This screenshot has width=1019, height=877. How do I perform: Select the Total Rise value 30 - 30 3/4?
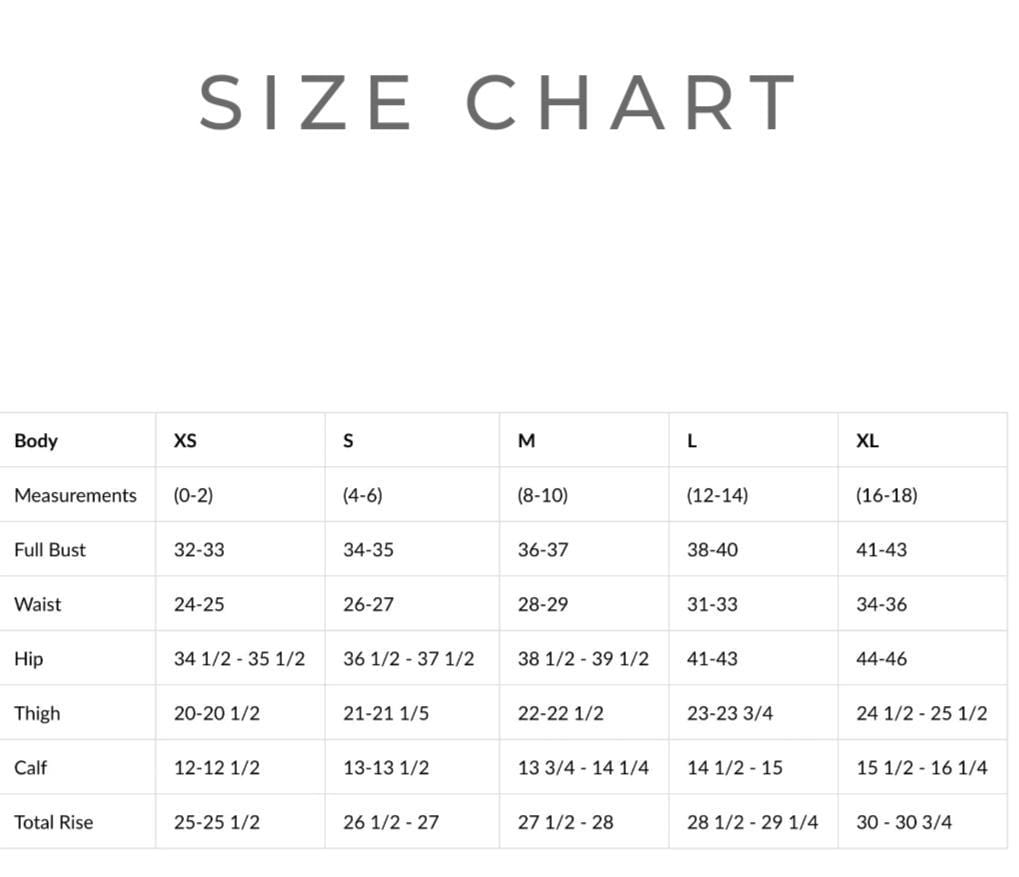click(x=904, y=822)
